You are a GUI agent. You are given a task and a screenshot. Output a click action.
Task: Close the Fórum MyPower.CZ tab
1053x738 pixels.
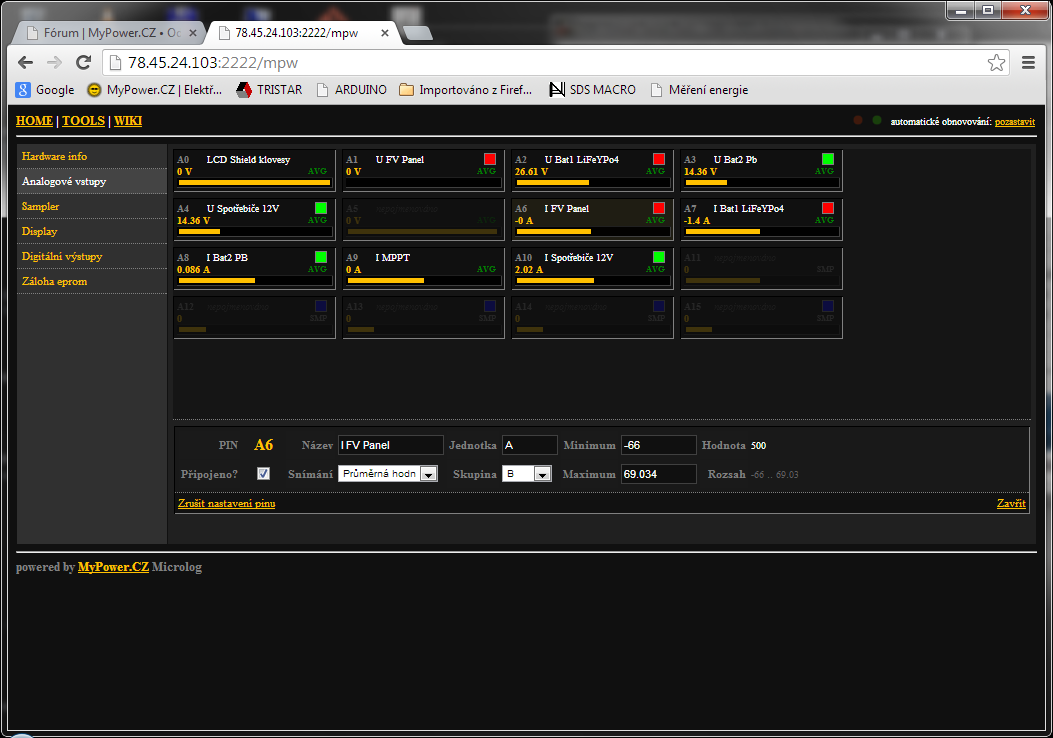[x=193, y=33]
